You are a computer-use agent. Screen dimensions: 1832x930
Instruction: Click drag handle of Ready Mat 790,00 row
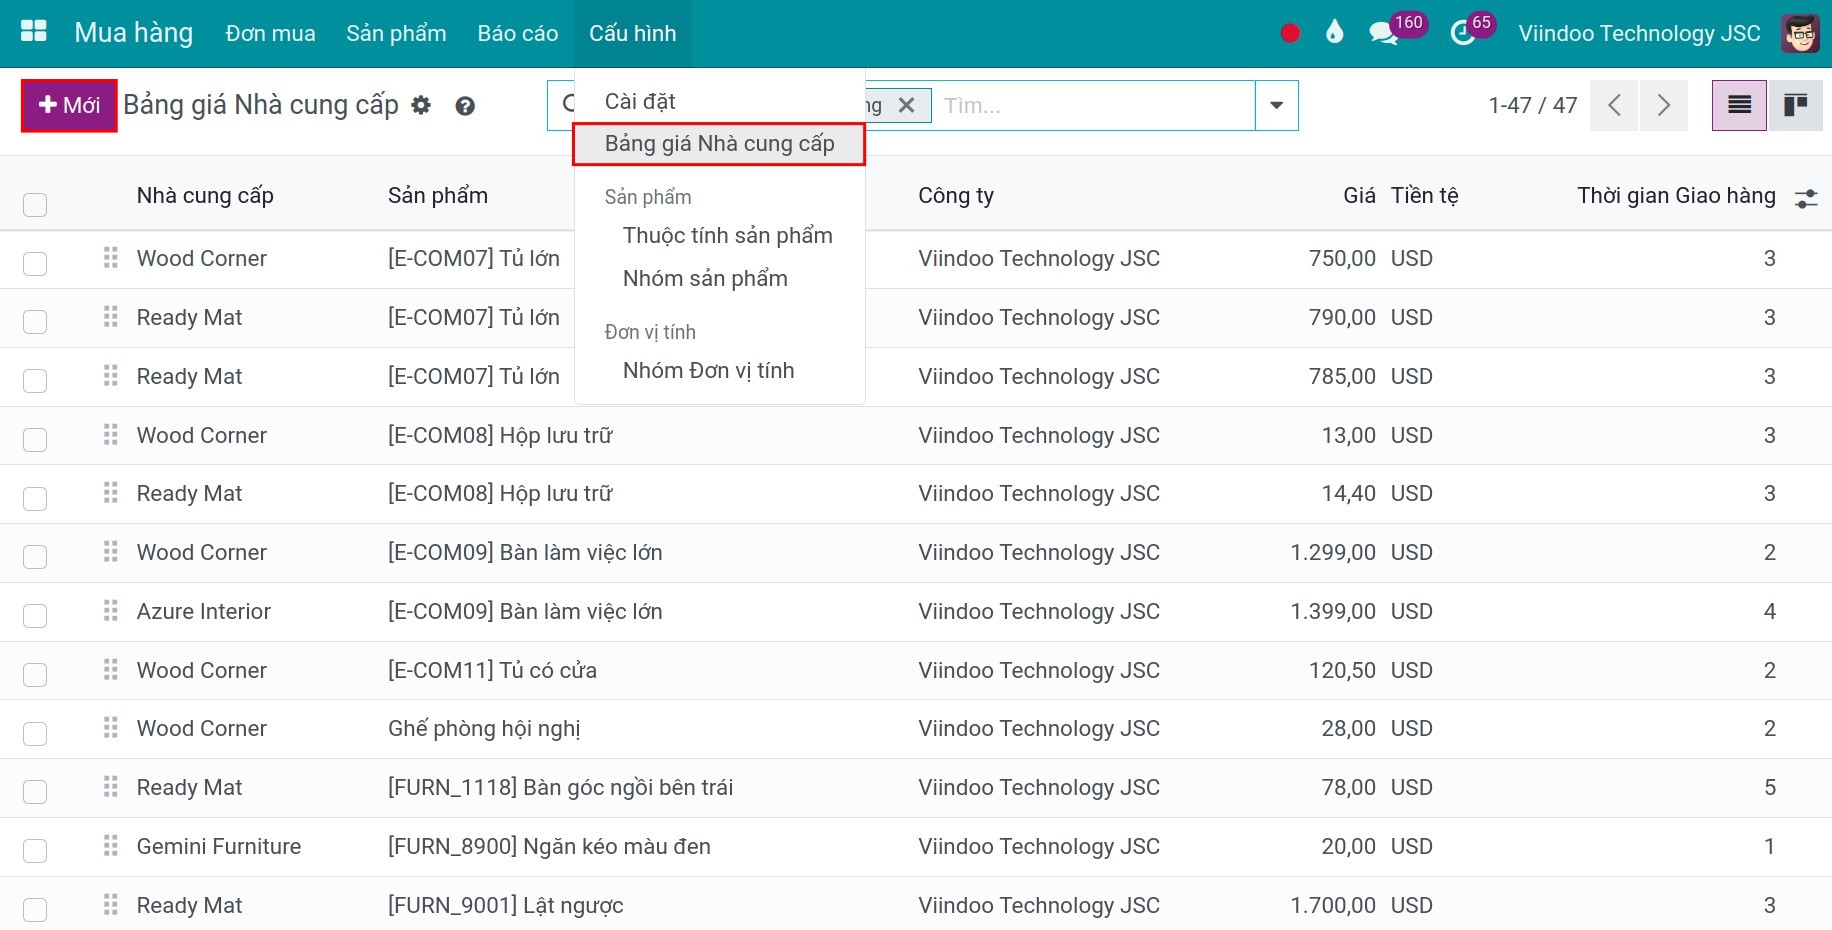[x=111, y=317]
